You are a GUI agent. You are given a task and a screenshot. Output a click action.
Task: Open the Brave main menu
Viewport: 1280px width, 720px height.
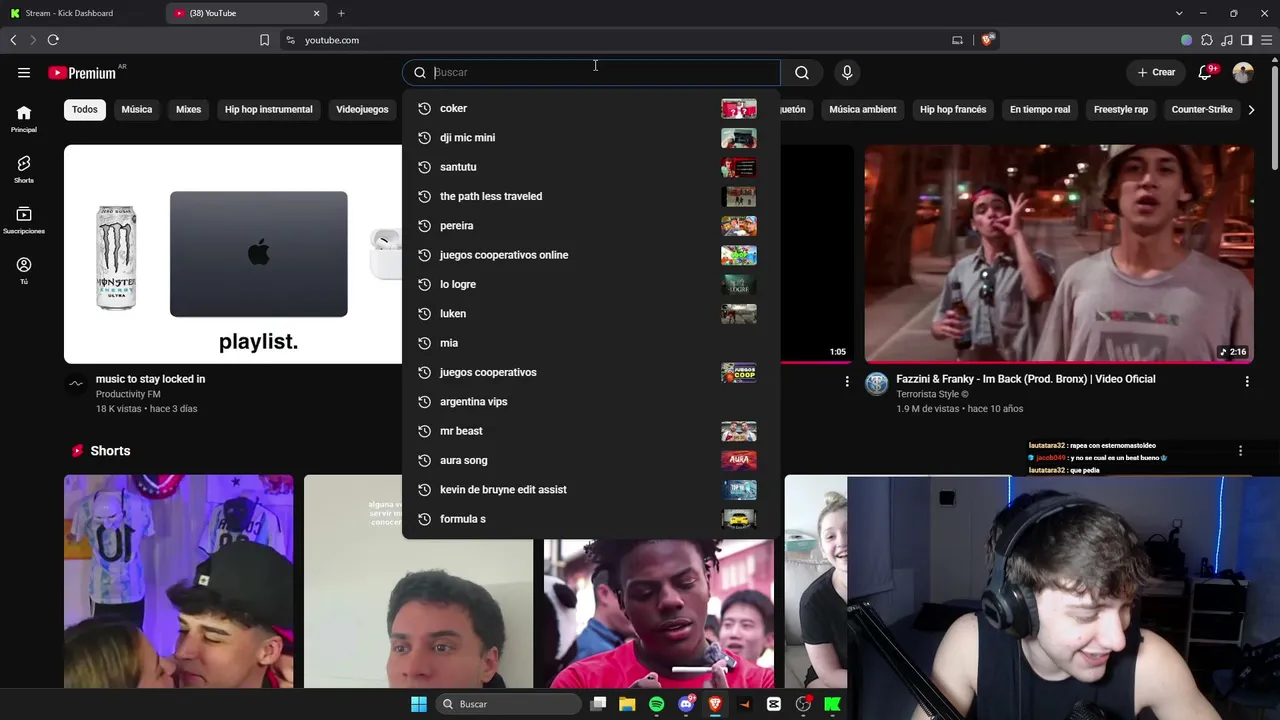tap(1266, 40)
